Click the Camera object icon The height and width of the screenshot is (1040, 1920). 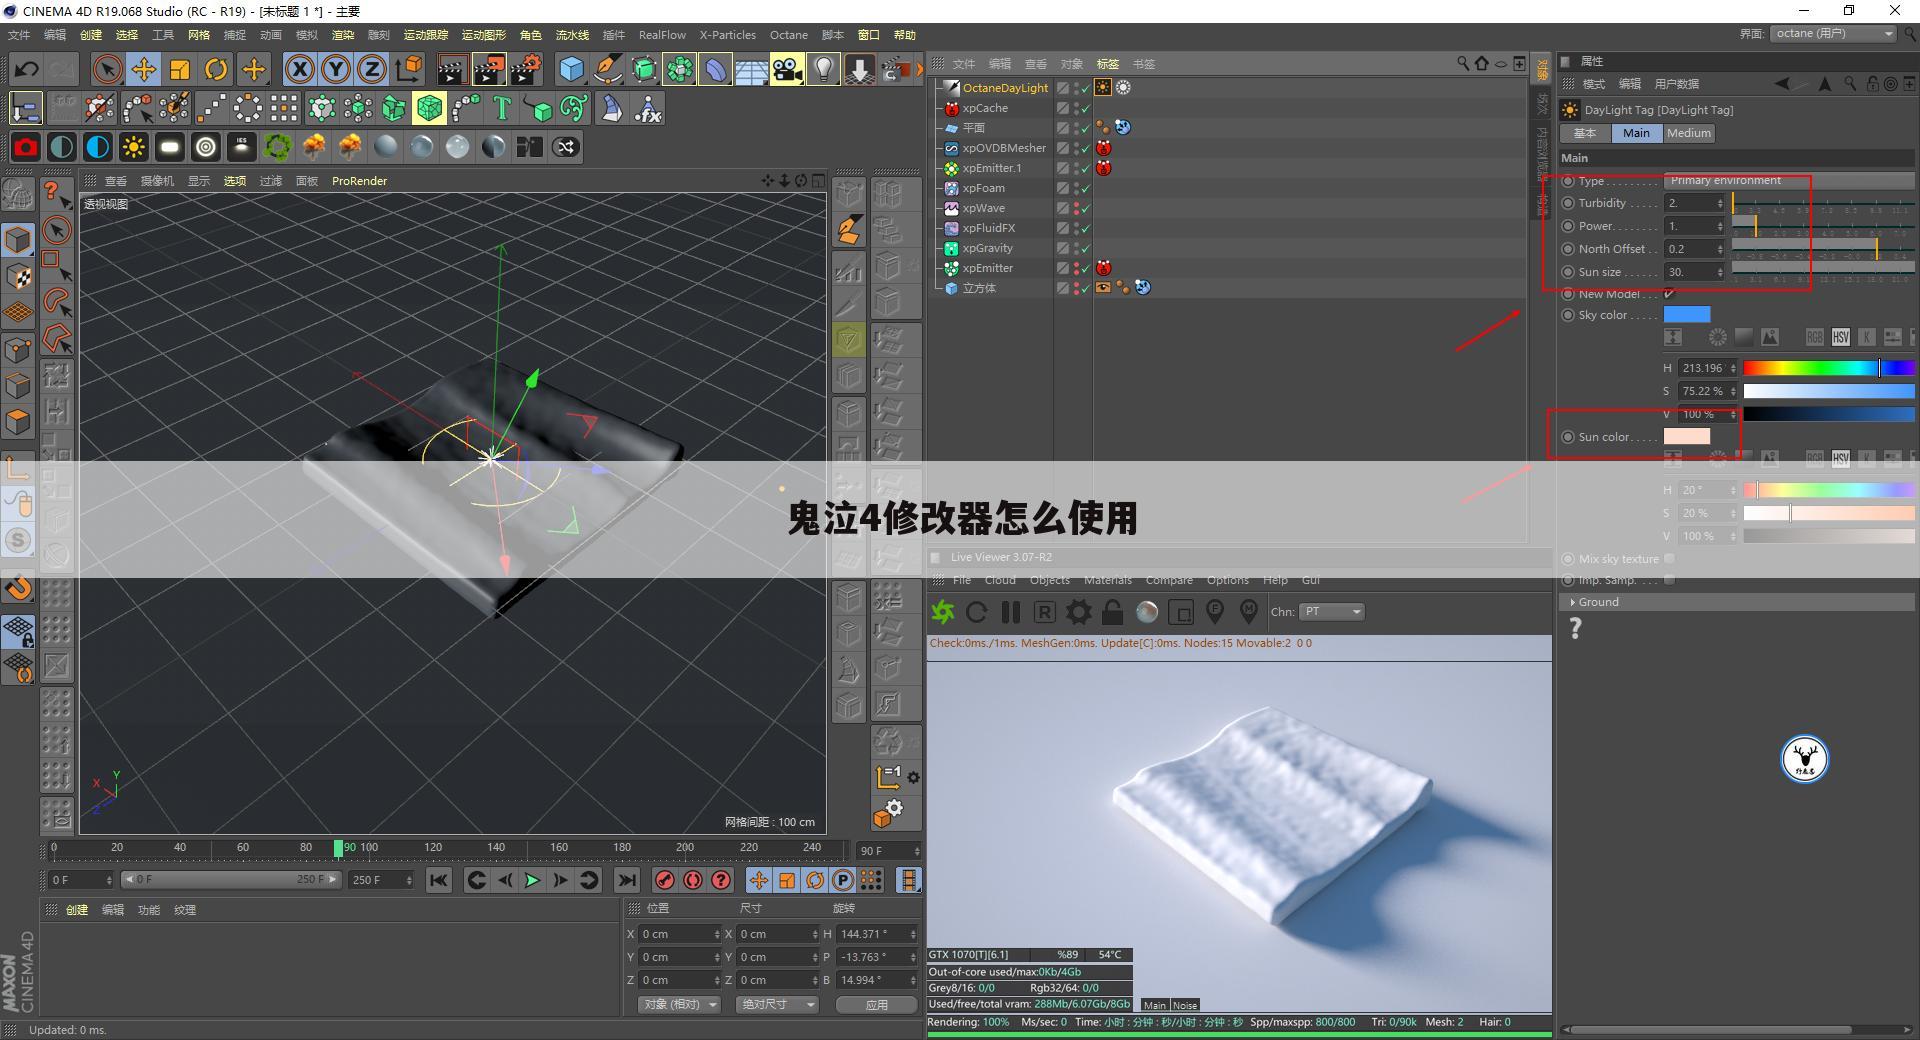pos(787,69)
